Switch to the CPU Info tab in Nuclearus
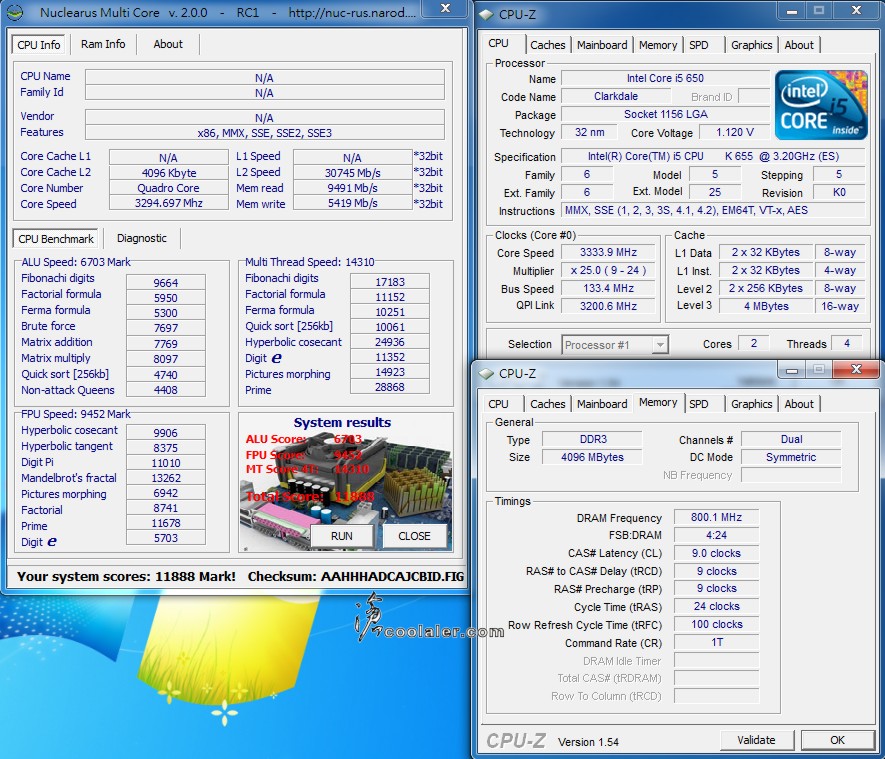885x759 pixels. click(38, 45)
